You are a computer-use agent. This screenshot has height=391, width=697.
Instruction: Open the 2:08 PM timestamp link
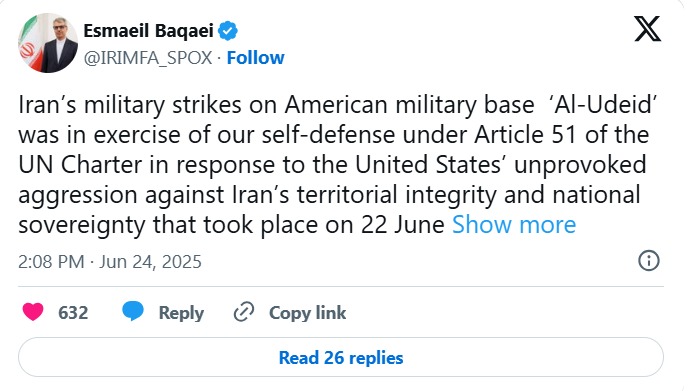[x=51, y=262]
